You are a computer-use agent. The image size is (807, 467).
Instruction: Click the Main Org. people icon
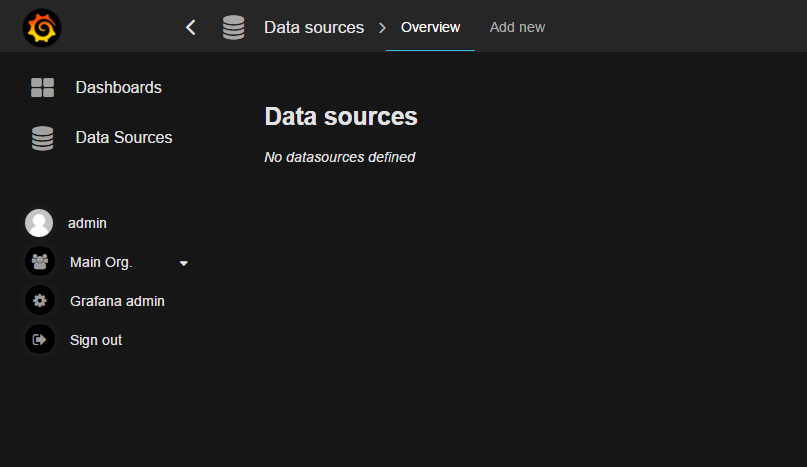39,262
